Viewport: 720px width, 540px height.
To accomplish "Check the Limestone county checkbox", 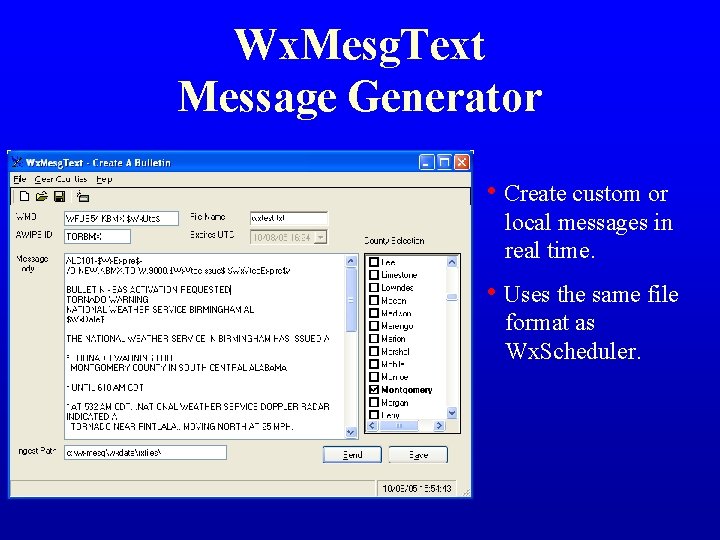I will point(374,275).
